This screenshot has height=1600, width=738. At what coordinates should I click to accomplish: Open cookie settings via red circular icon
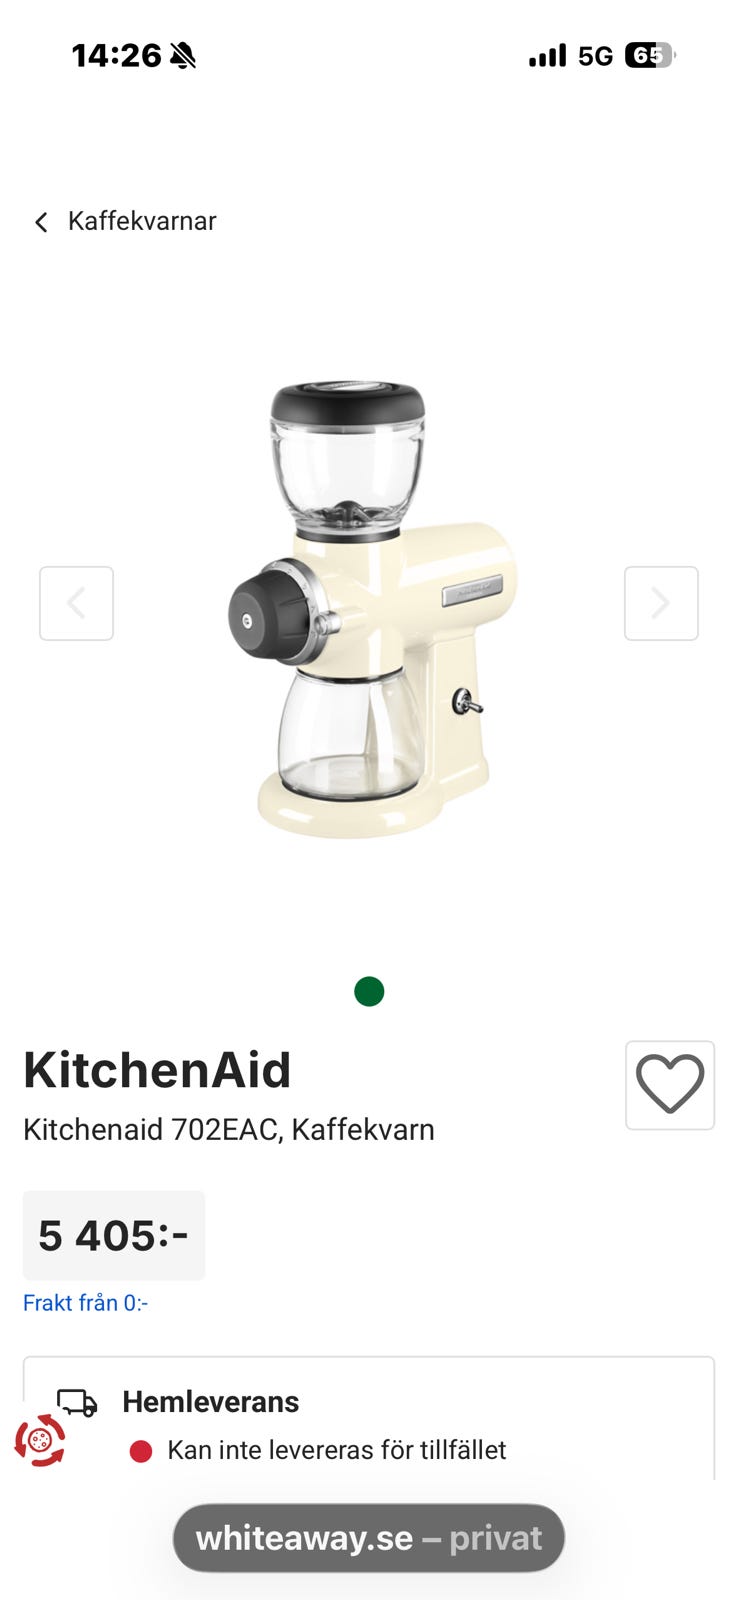click(x=40, y=1441)
